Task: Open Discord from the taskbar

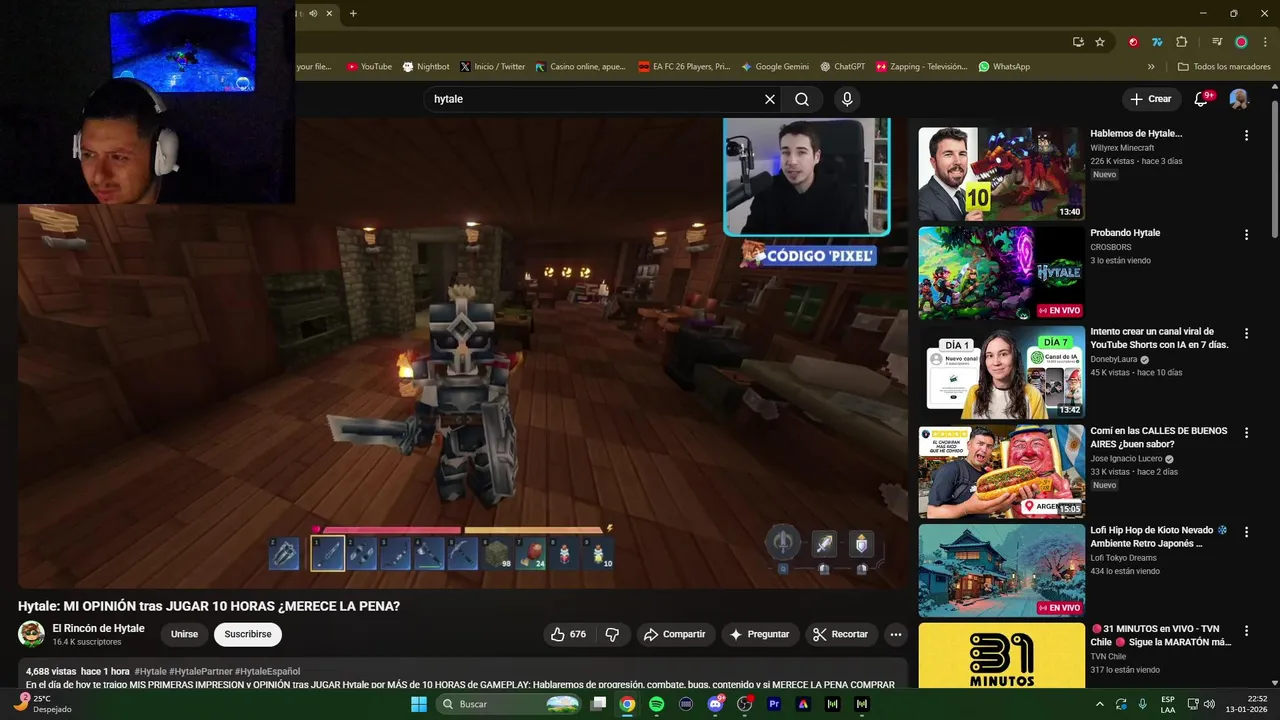Action: tap(715, 704)
